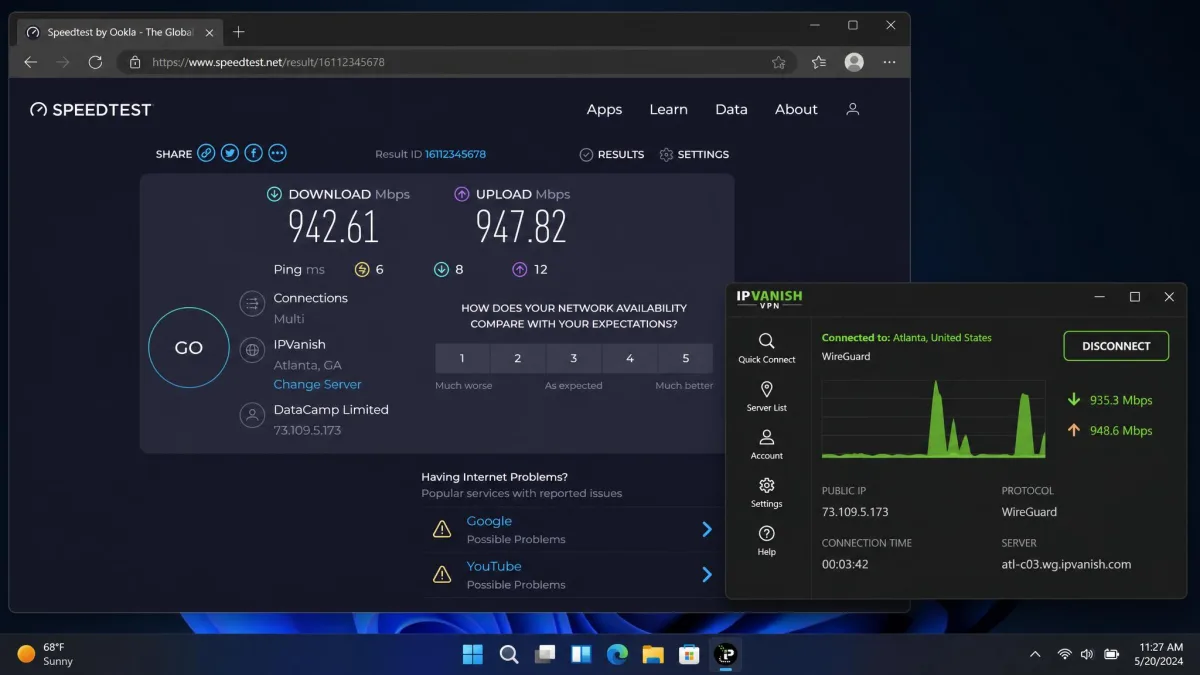Open the browser favorites list icon
The image size is (1200, 675).
(x=819, y=62)
